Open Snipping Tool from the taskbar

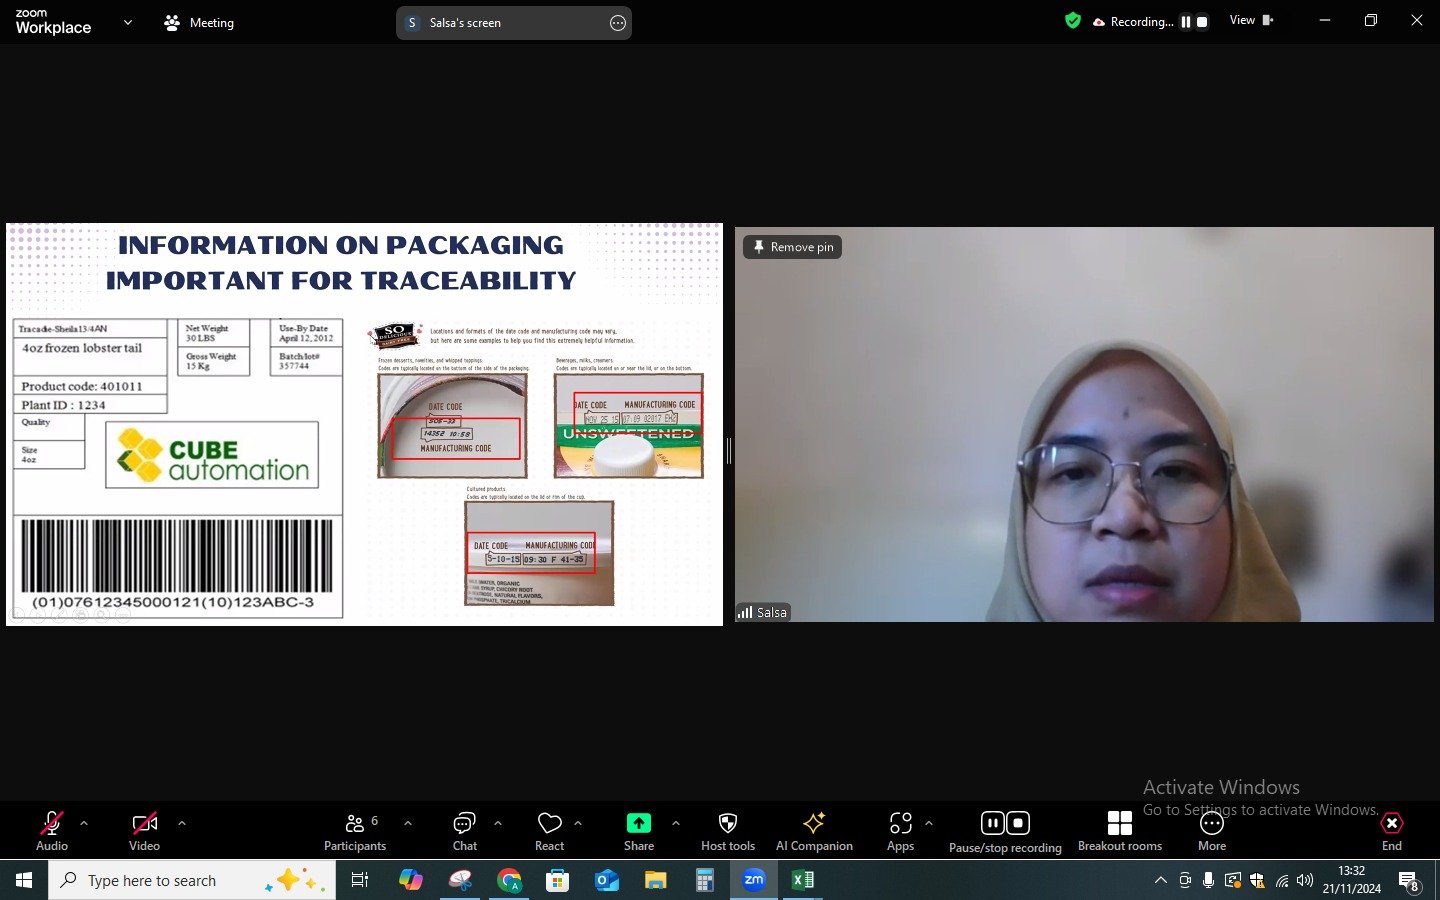[x=460, y=880]
